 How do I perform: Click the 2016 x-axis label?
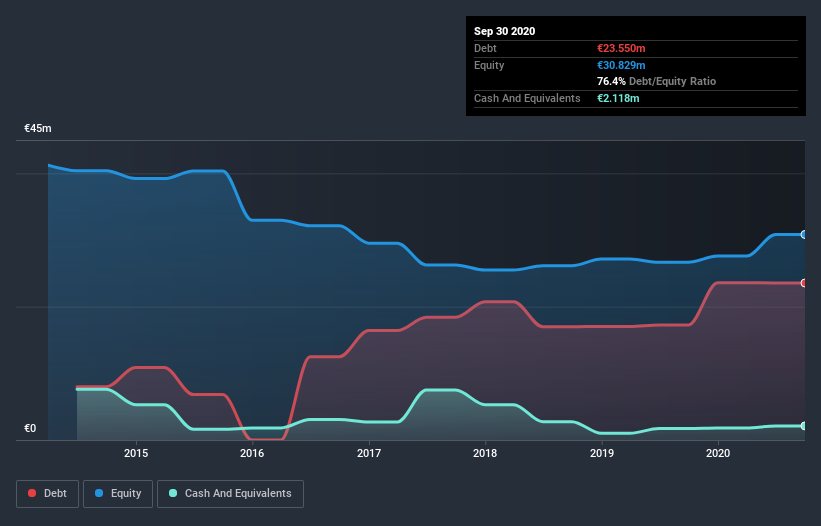(252, 453)
